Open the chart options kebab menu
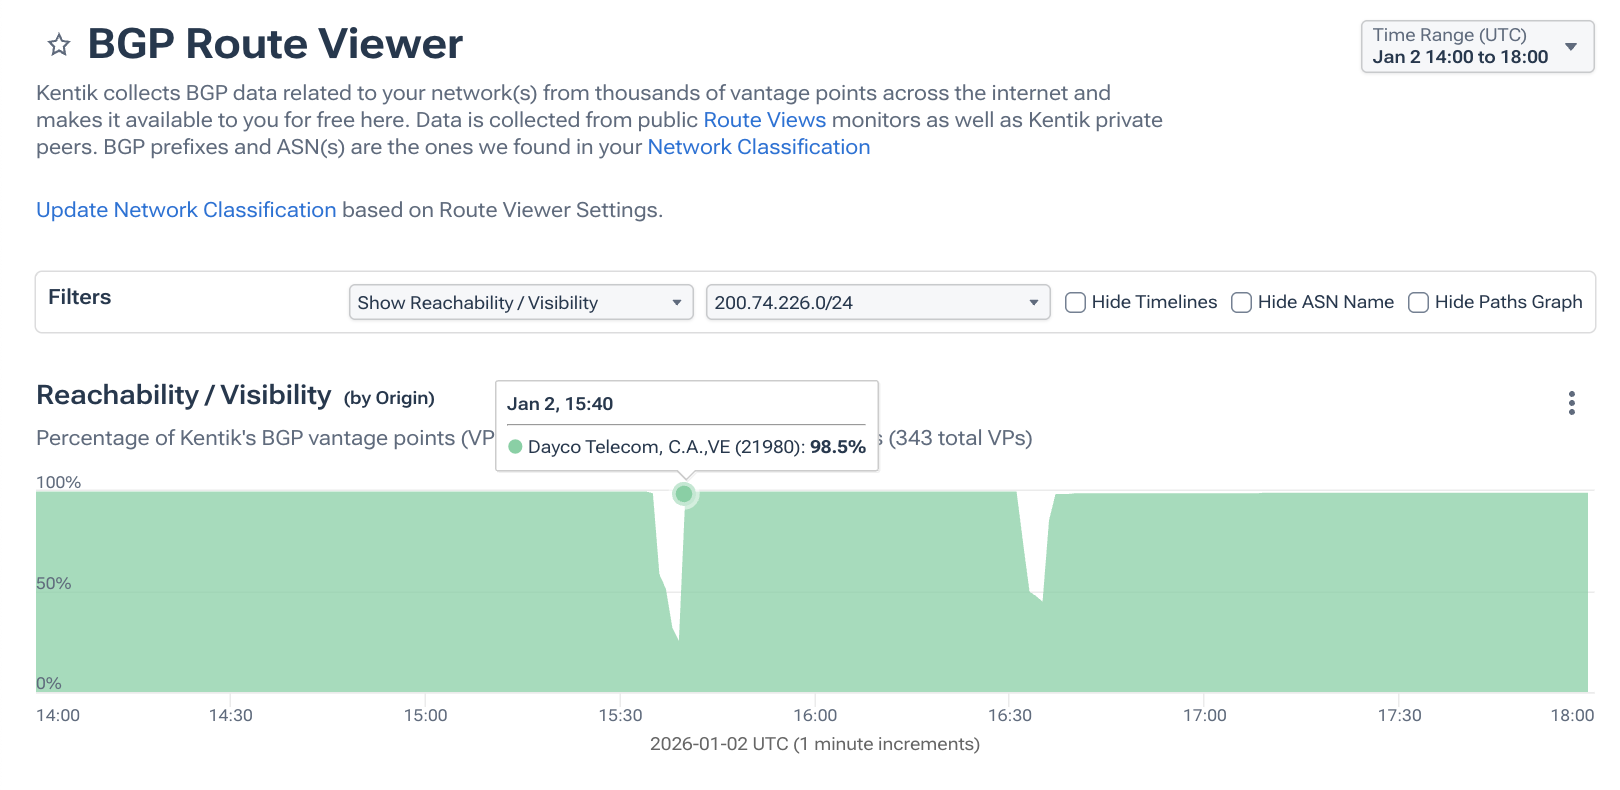Image resolution: width=1620 pixels, height=790 pixels. (1572, 403)
